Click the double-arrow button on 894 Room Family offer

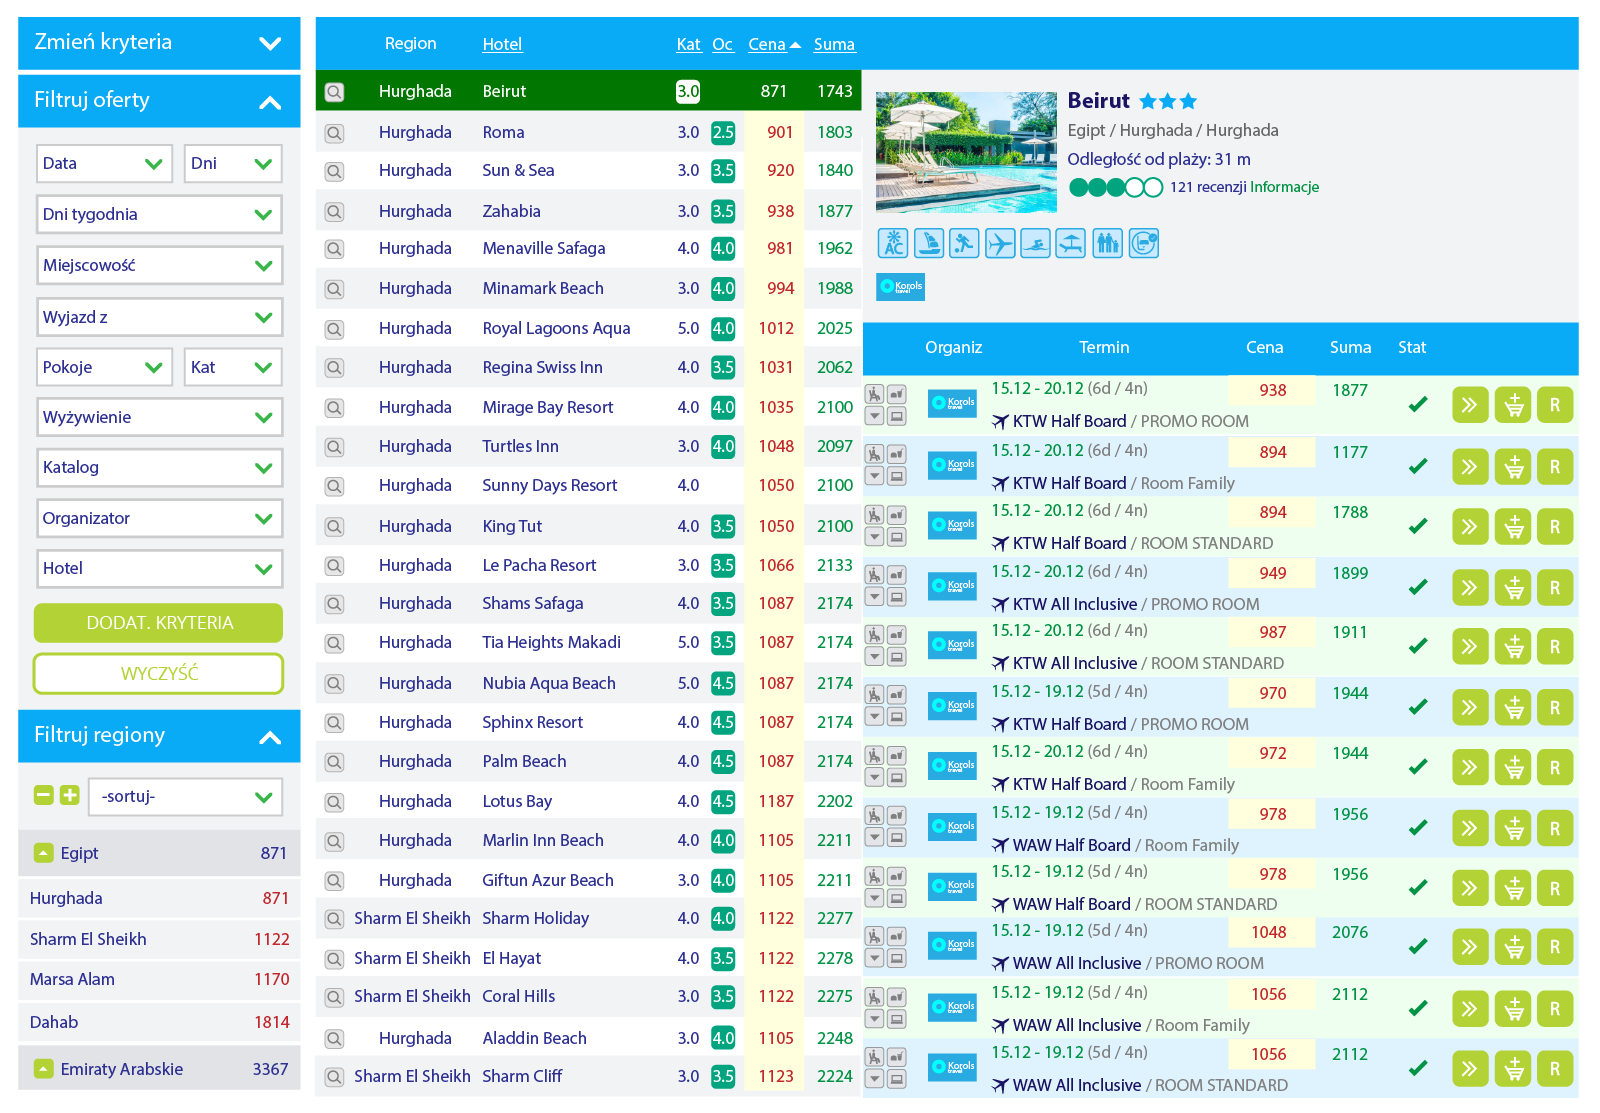click(1469, 467)
